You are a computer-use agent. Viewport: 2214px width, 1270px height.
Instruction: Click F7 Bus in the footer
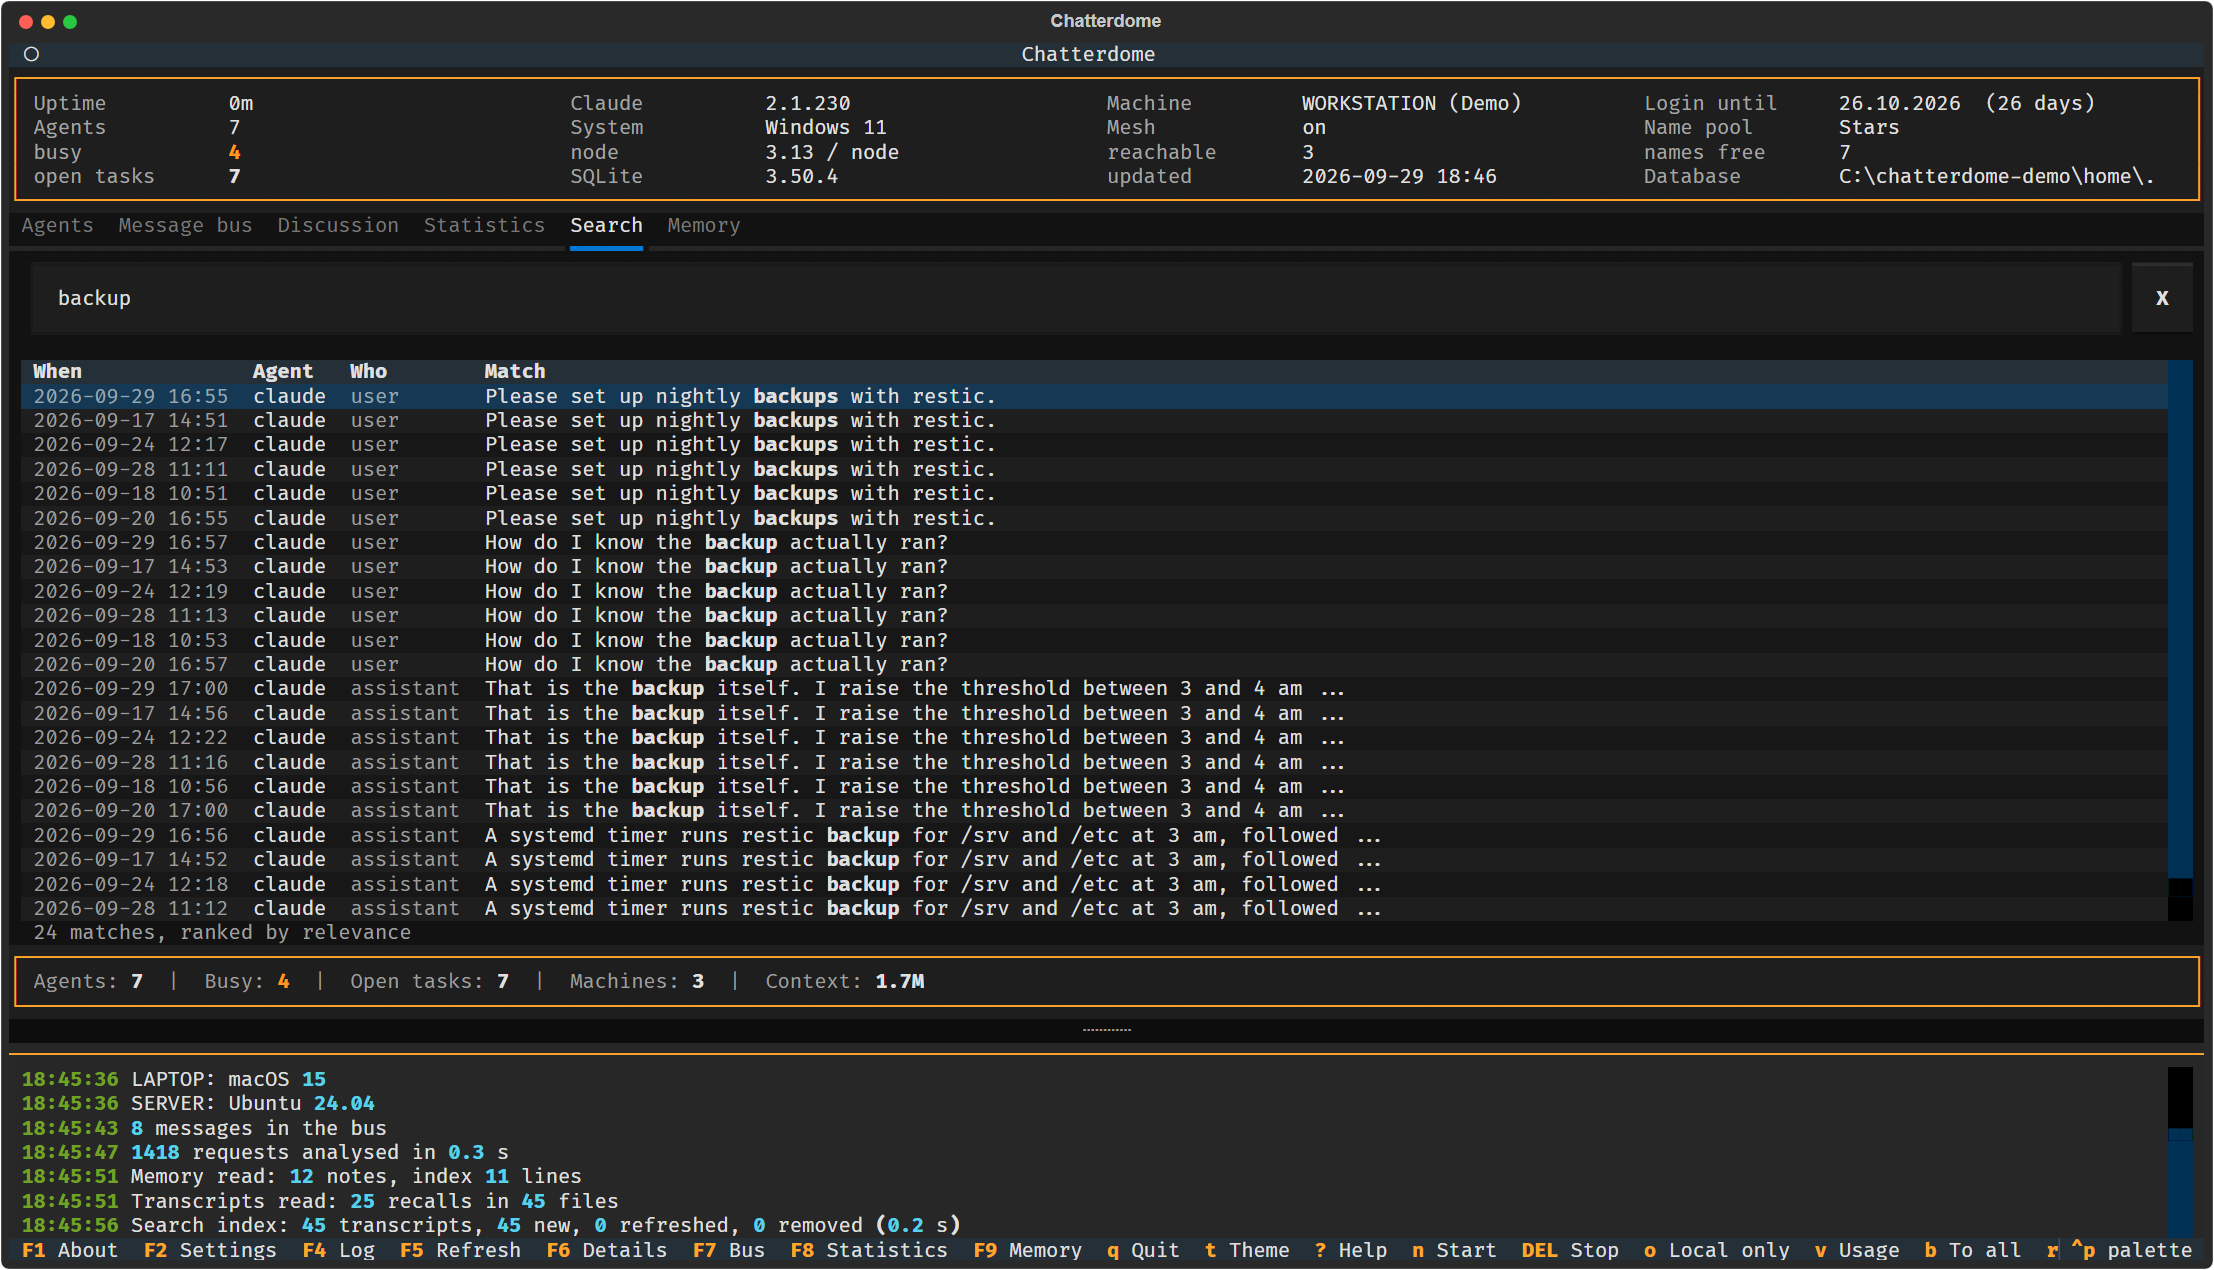coord(728,1251)
